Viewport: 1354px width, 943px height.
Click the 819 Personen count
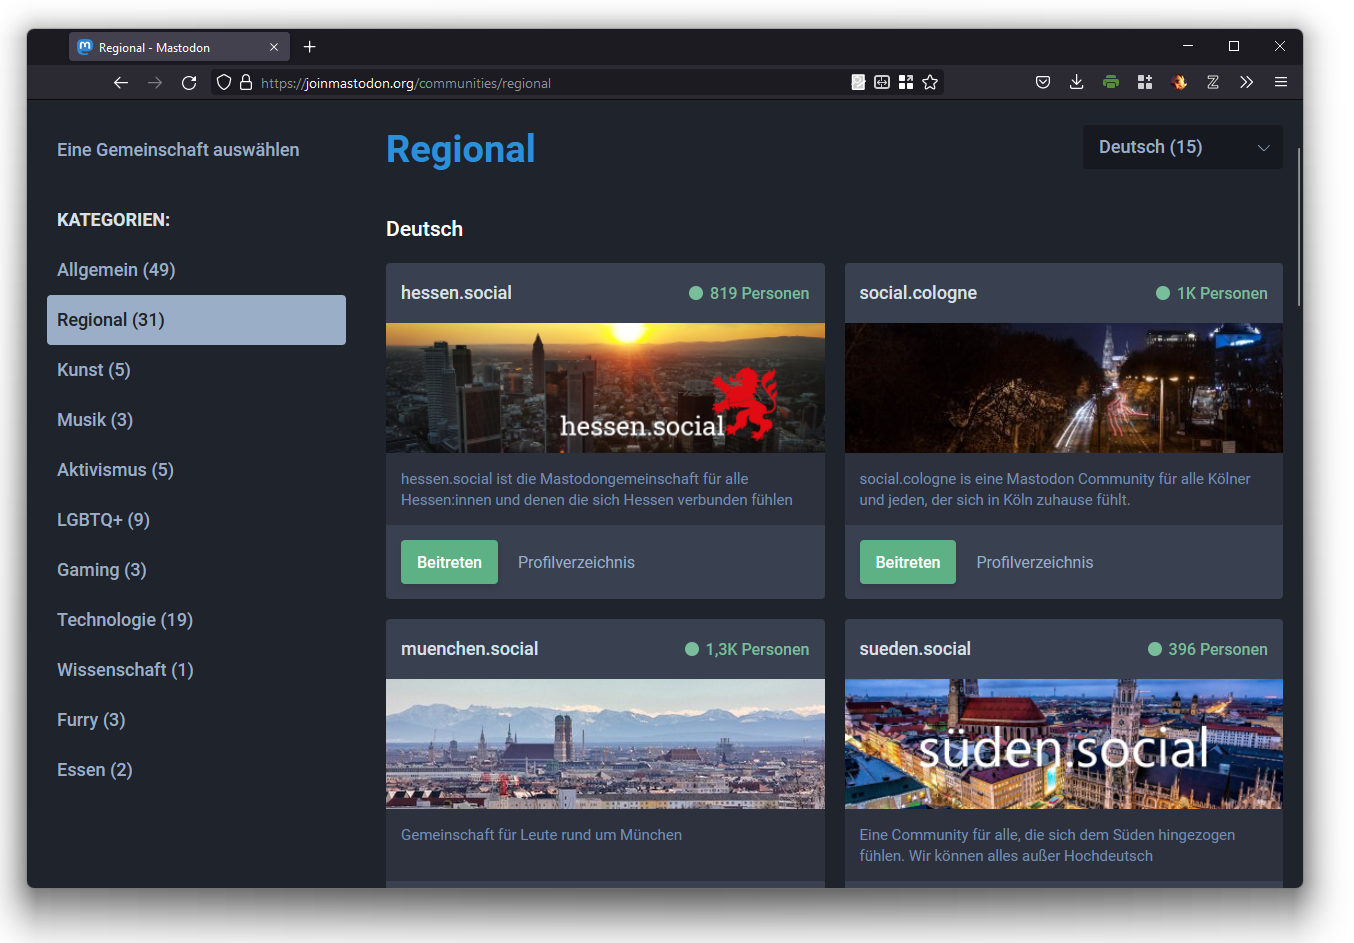[749, 293]
